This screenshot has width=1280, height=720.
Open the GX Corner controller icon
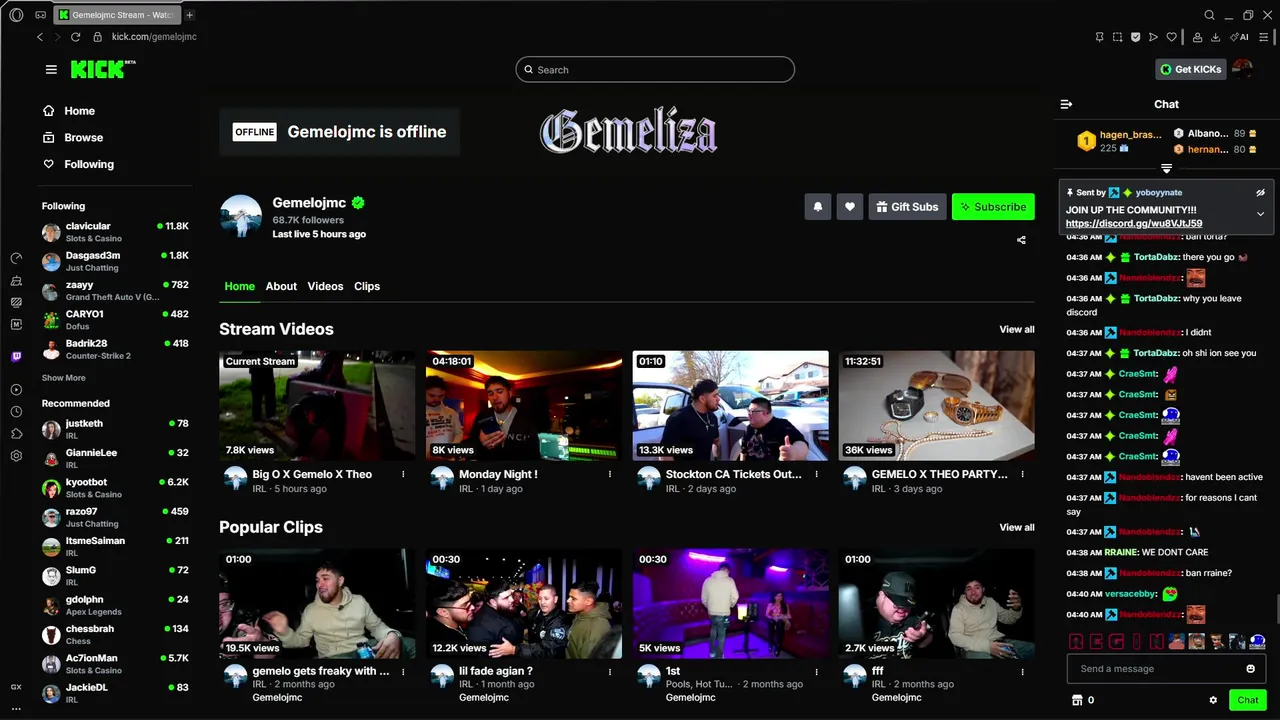[40, 15]
